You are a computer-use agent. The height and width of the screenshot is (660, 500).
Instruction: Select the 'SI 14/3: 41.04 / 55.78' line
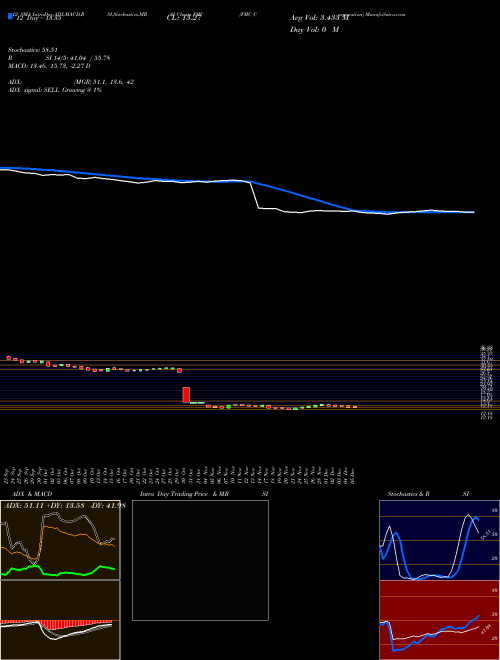pyautogui.click(x=78, y=58)
